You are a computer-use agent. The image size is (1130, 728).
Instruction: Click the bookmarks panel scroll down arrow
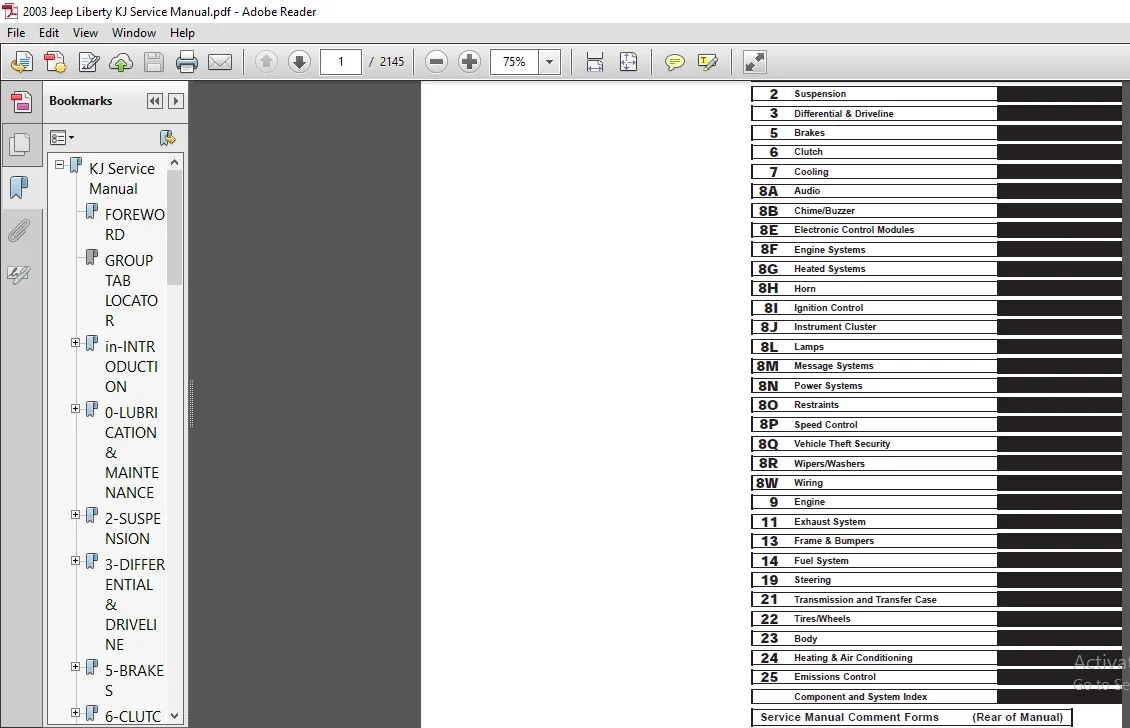pos(174,716)
